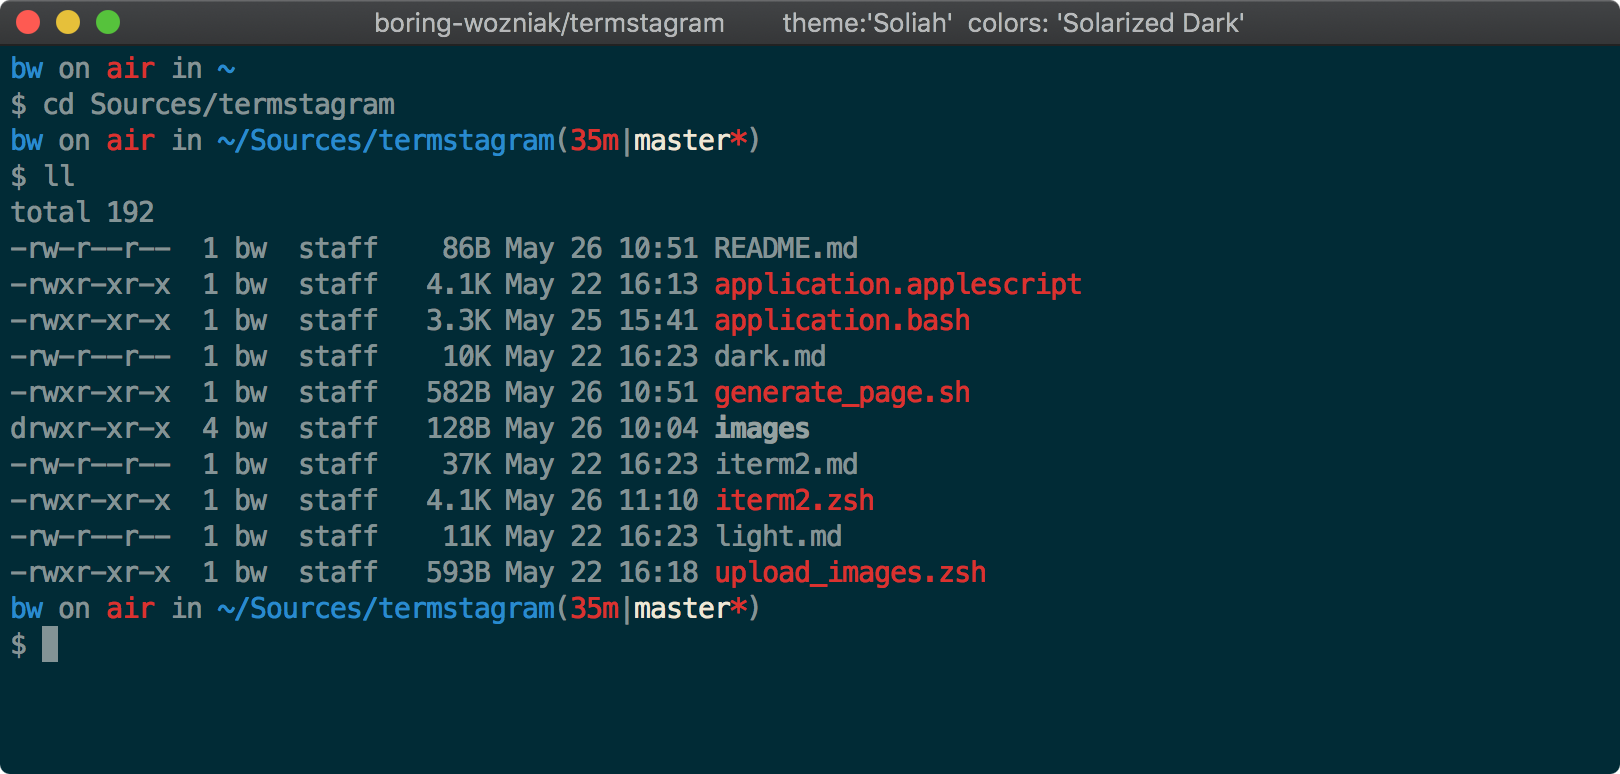Click the green maximize window button
This screenshot has height=774, width=1620.
click(x=108, y=22)
